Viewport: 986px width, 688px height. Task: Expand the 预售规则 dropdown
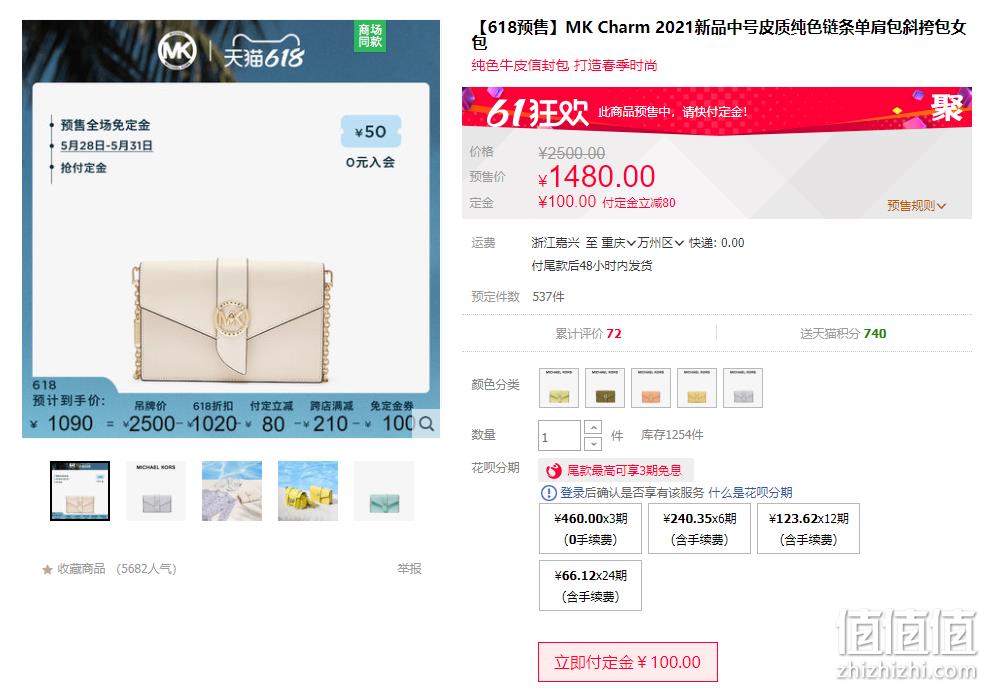(x=916, y=206)
